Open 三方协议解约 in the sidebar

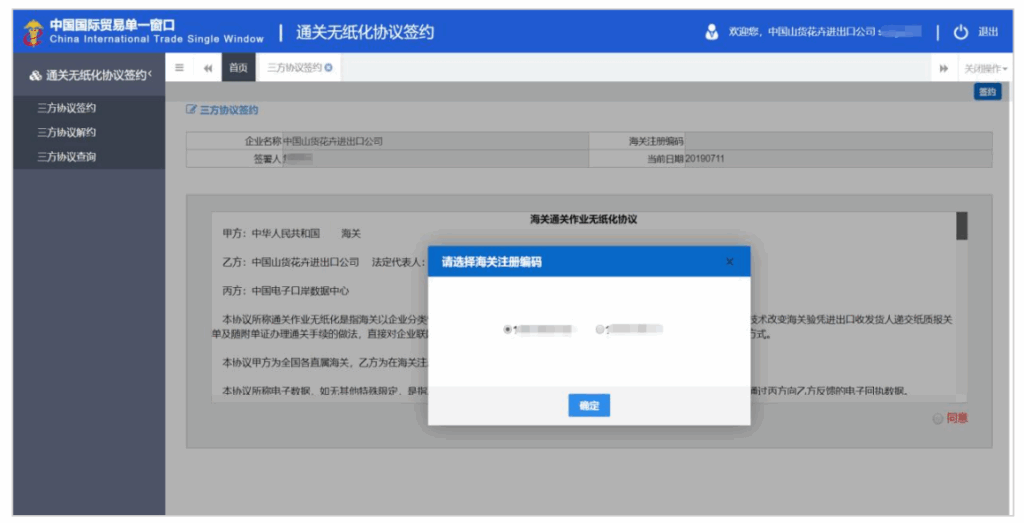67,132
